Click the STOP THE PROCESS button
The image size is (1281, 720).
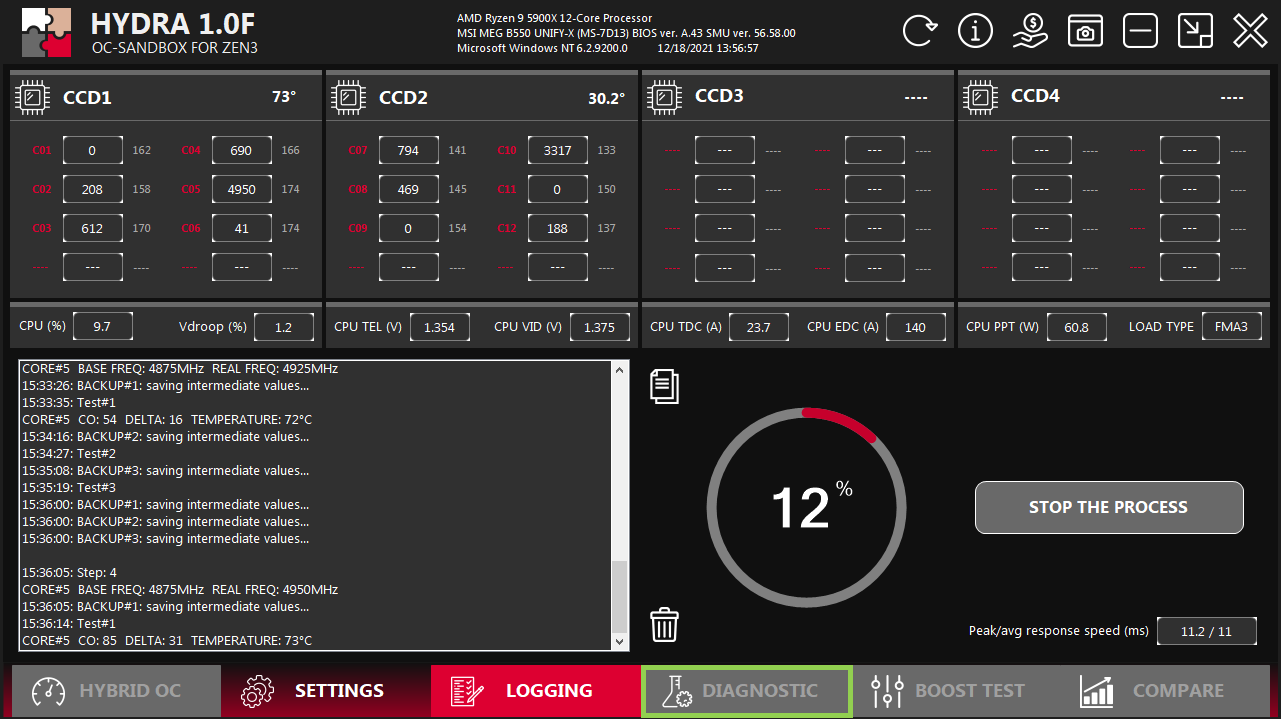point(1109,507)
